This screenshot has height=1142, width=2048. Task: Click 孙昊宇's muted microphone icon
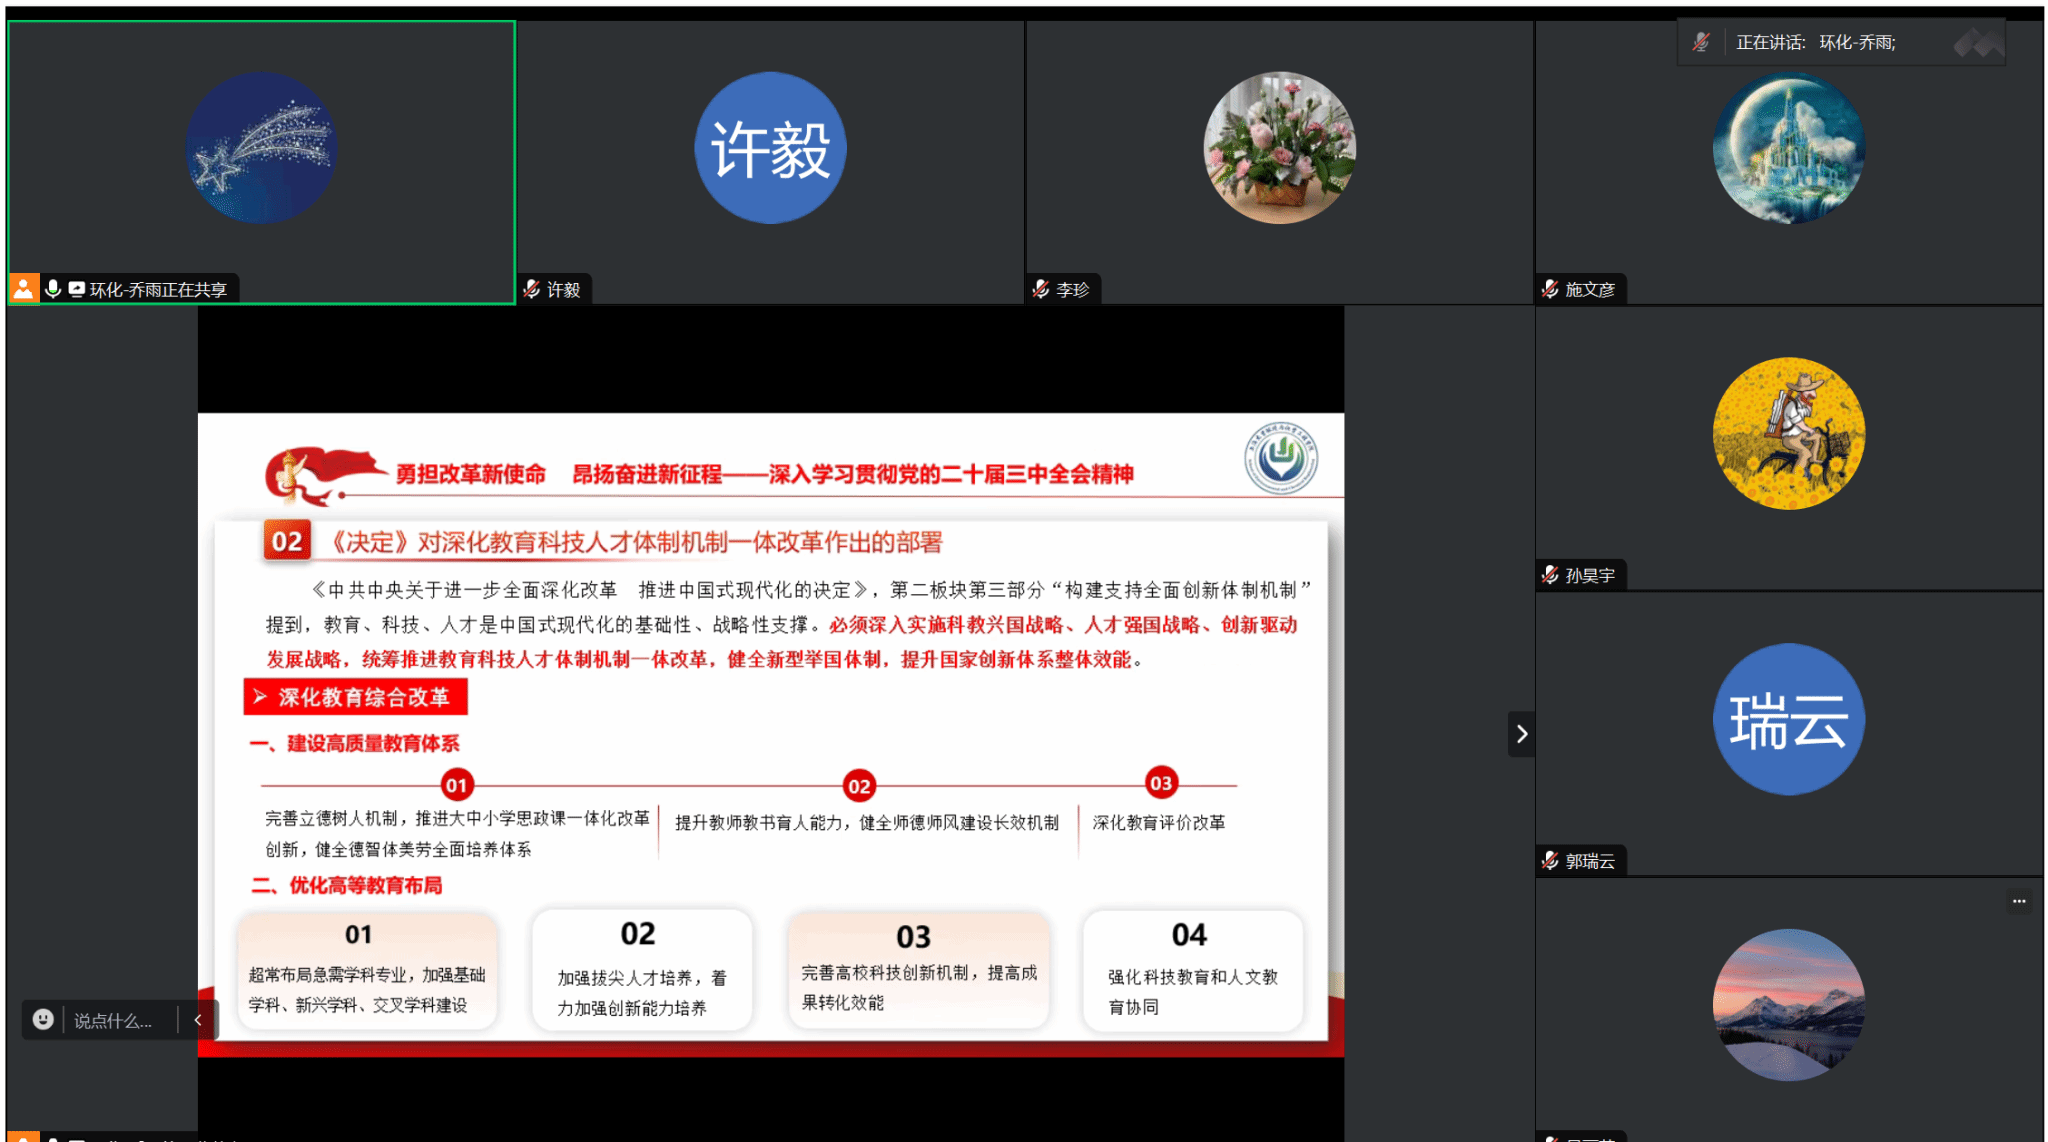[x=1550, y=575]
